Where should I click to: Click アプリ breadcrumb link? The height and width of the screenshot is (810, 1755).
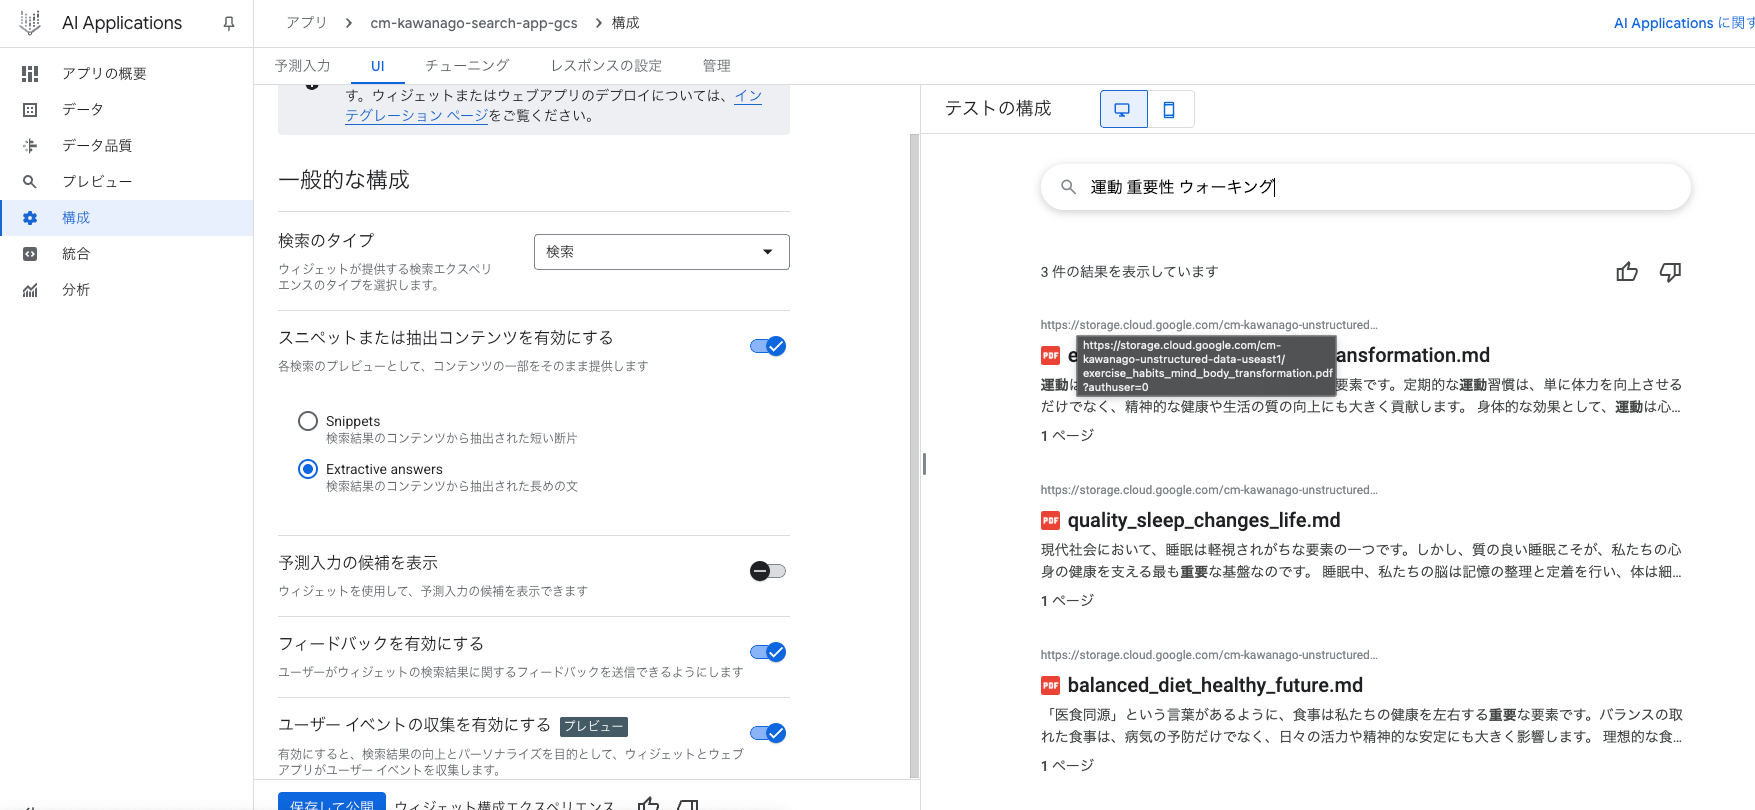pos(306,22)
